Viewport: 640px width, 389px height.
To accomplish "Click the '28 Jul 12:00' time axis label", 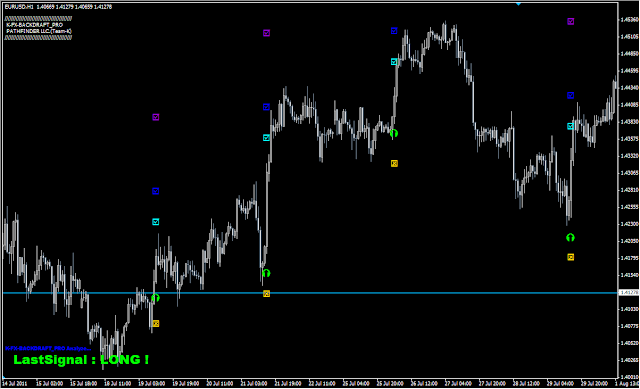I will click(527, 384).
